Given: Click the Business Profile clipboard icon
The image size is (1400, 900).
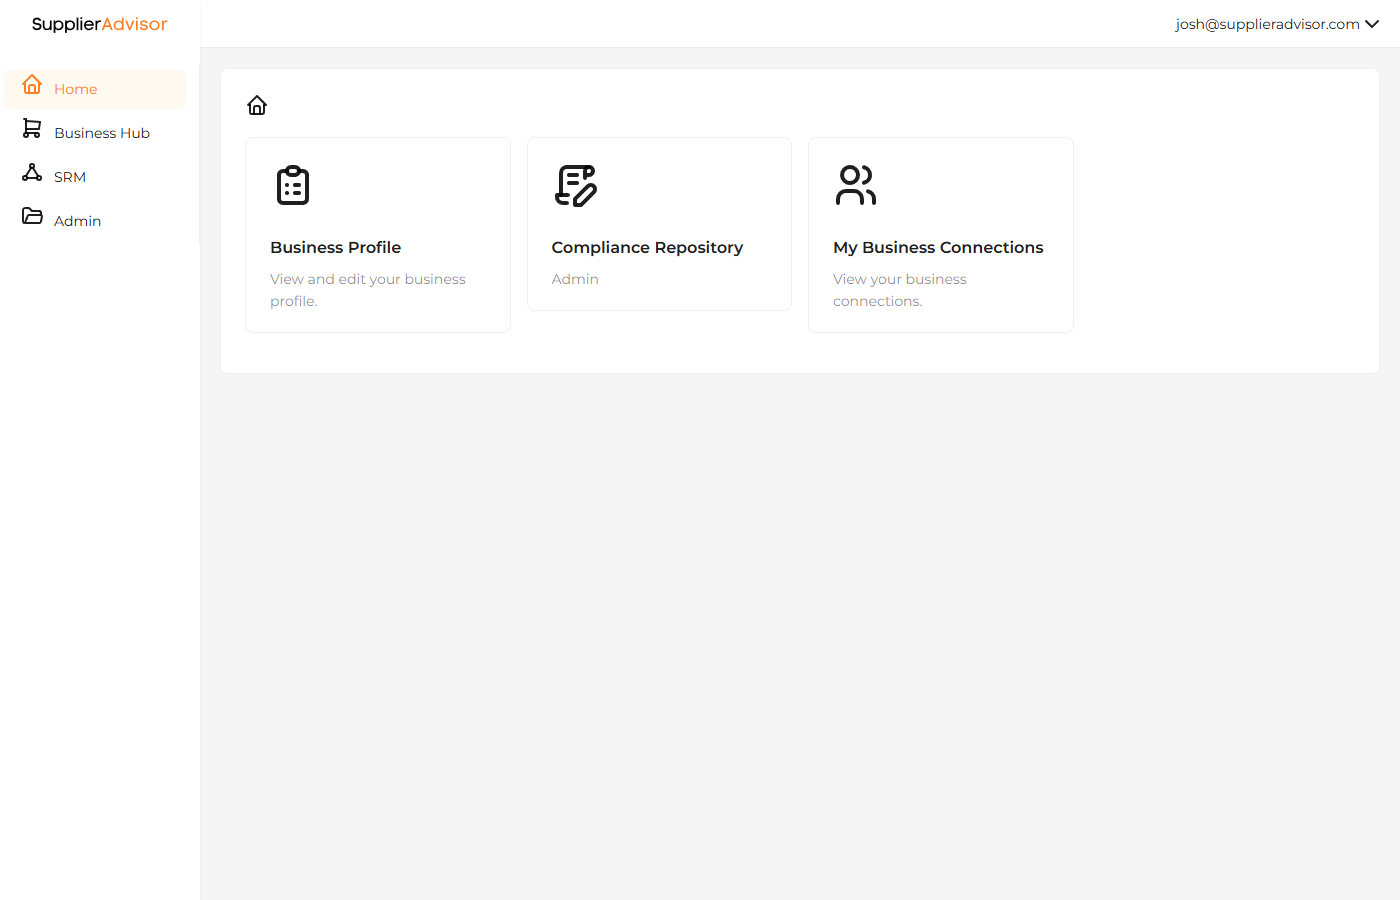Looking at the screenshot, I should [x=293, y=186].
